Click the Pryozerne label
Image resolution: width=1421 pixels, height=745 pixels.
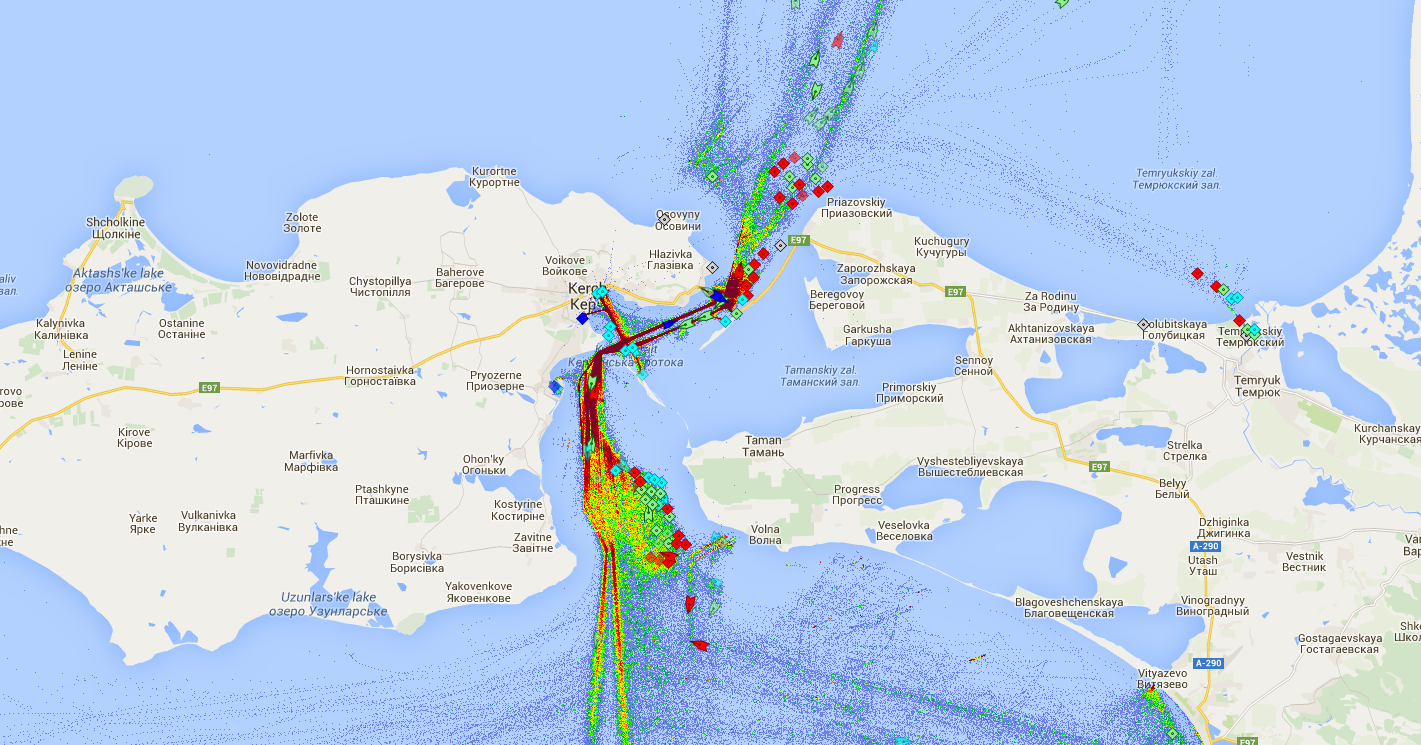click(497, 380)
